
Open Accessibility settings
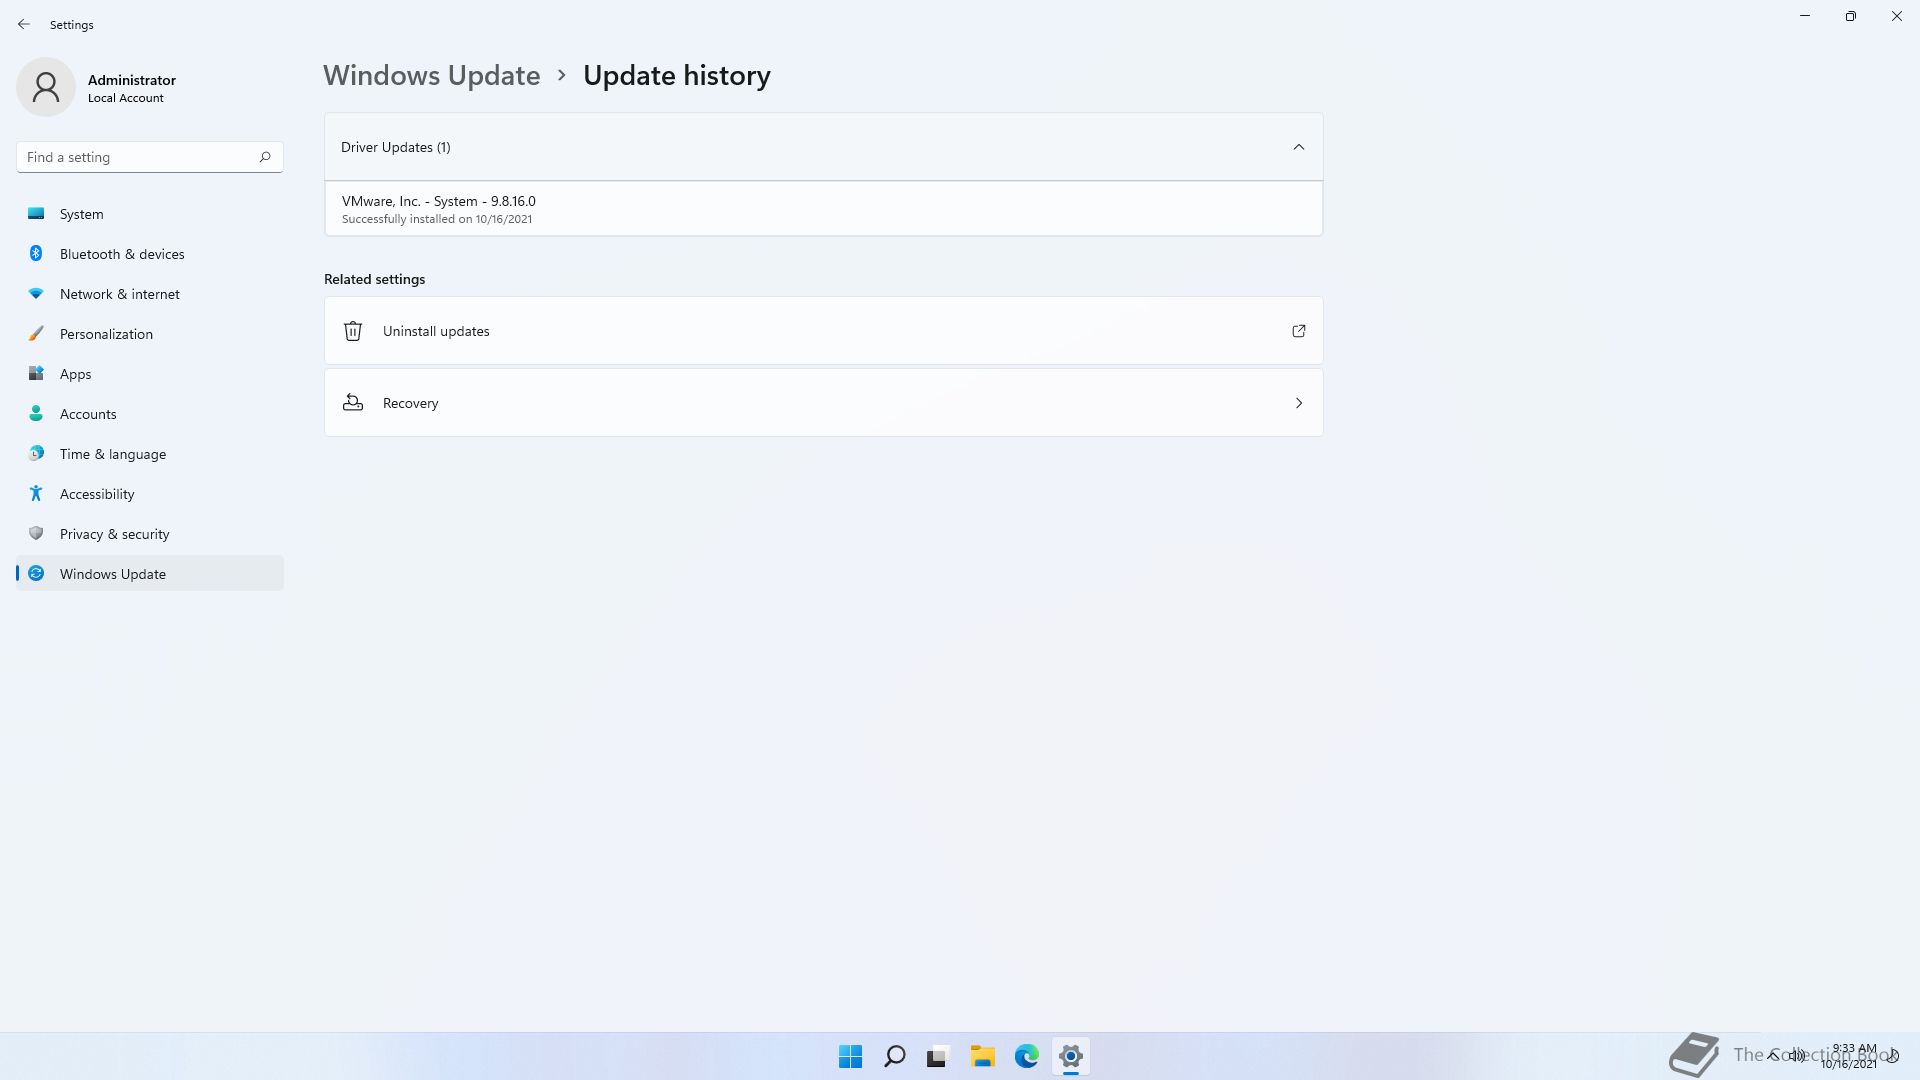click(150, 494)
